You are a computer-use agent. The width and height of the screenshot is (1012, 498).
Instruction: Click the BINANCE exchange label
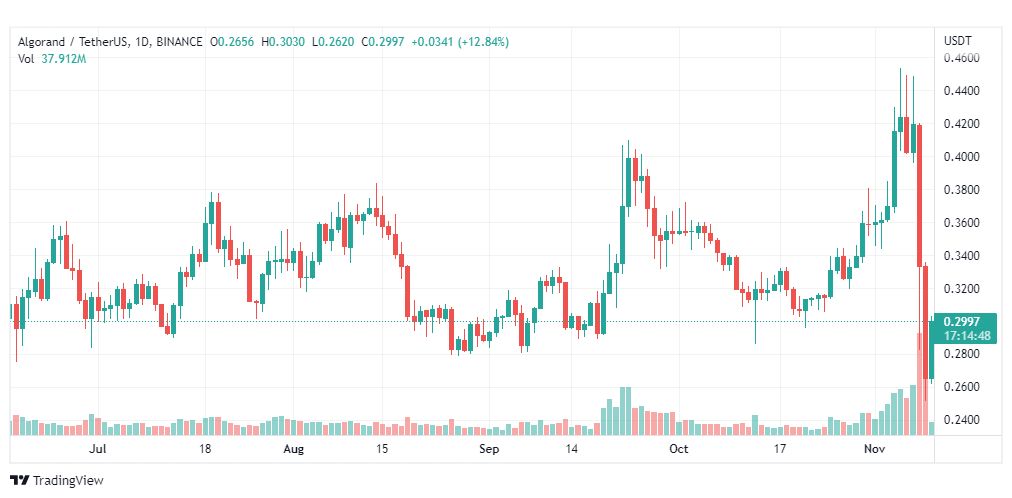179,42
